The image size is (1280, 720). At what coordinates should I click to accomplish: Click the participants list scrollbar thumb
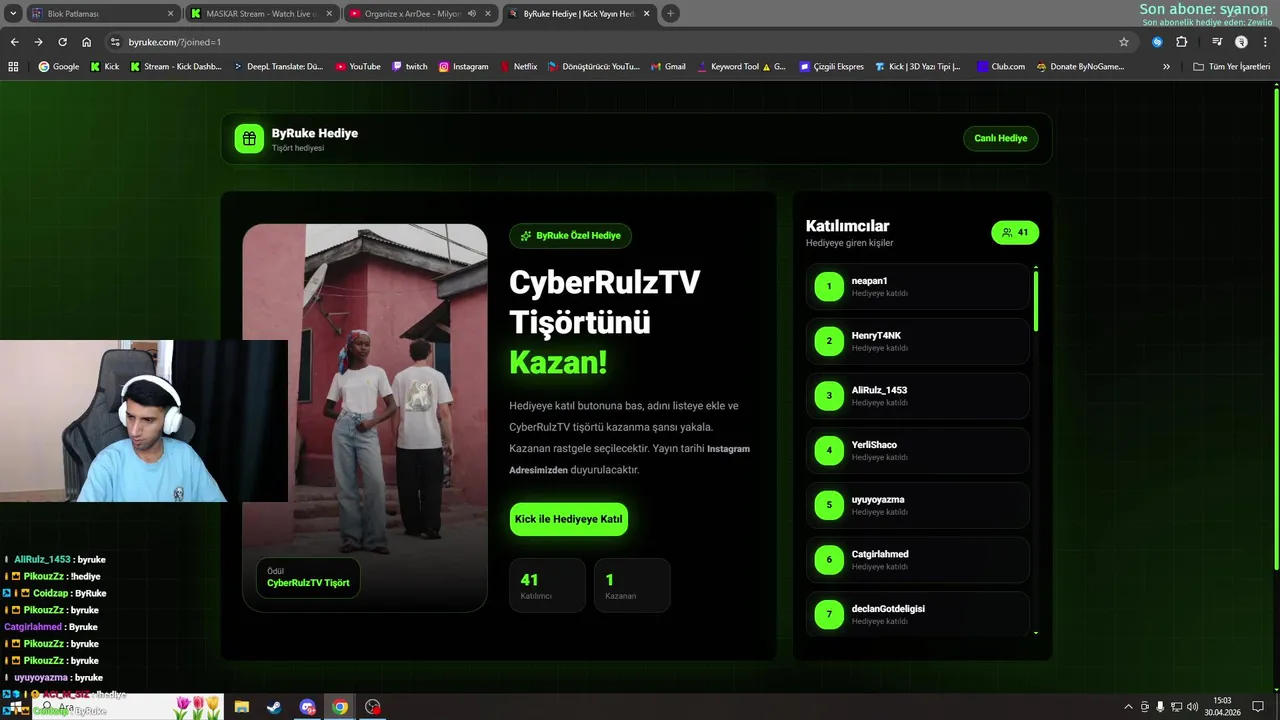tap(1036, 300)
